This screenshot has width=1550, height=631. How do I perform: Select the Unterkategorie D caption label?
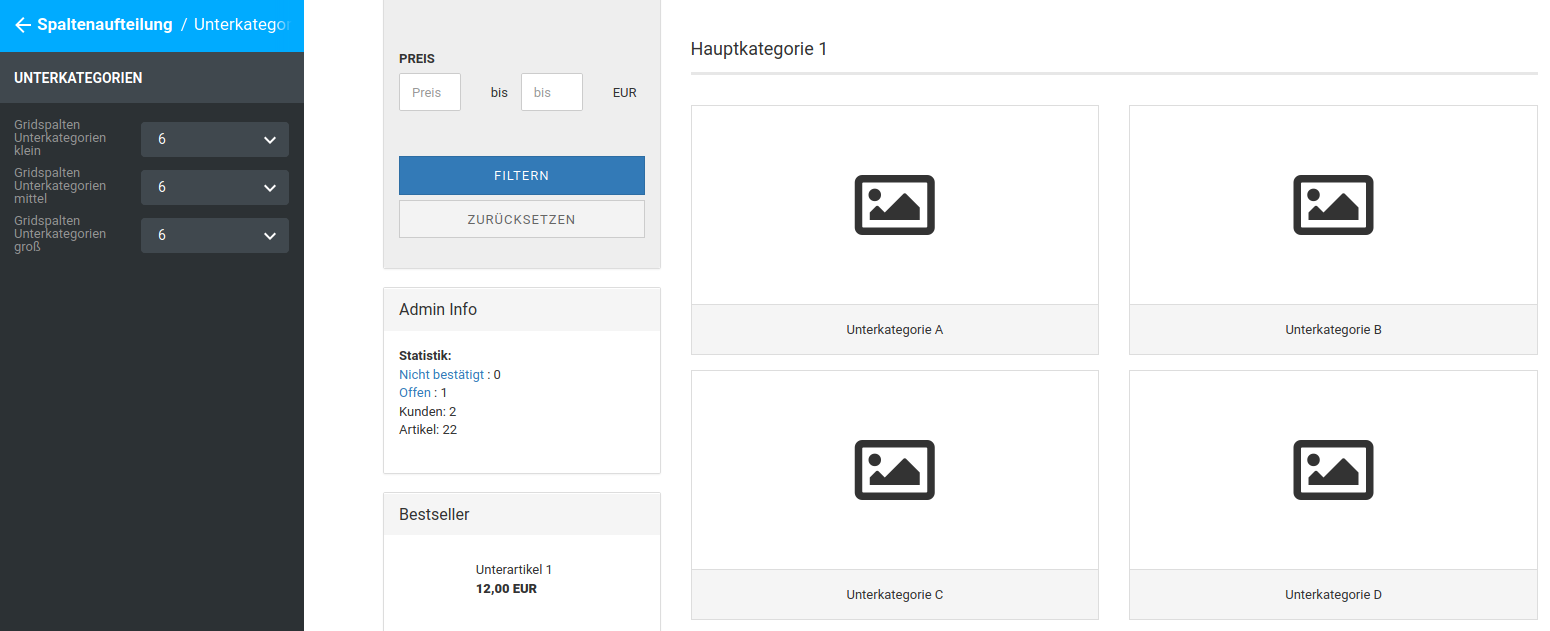1333,595
